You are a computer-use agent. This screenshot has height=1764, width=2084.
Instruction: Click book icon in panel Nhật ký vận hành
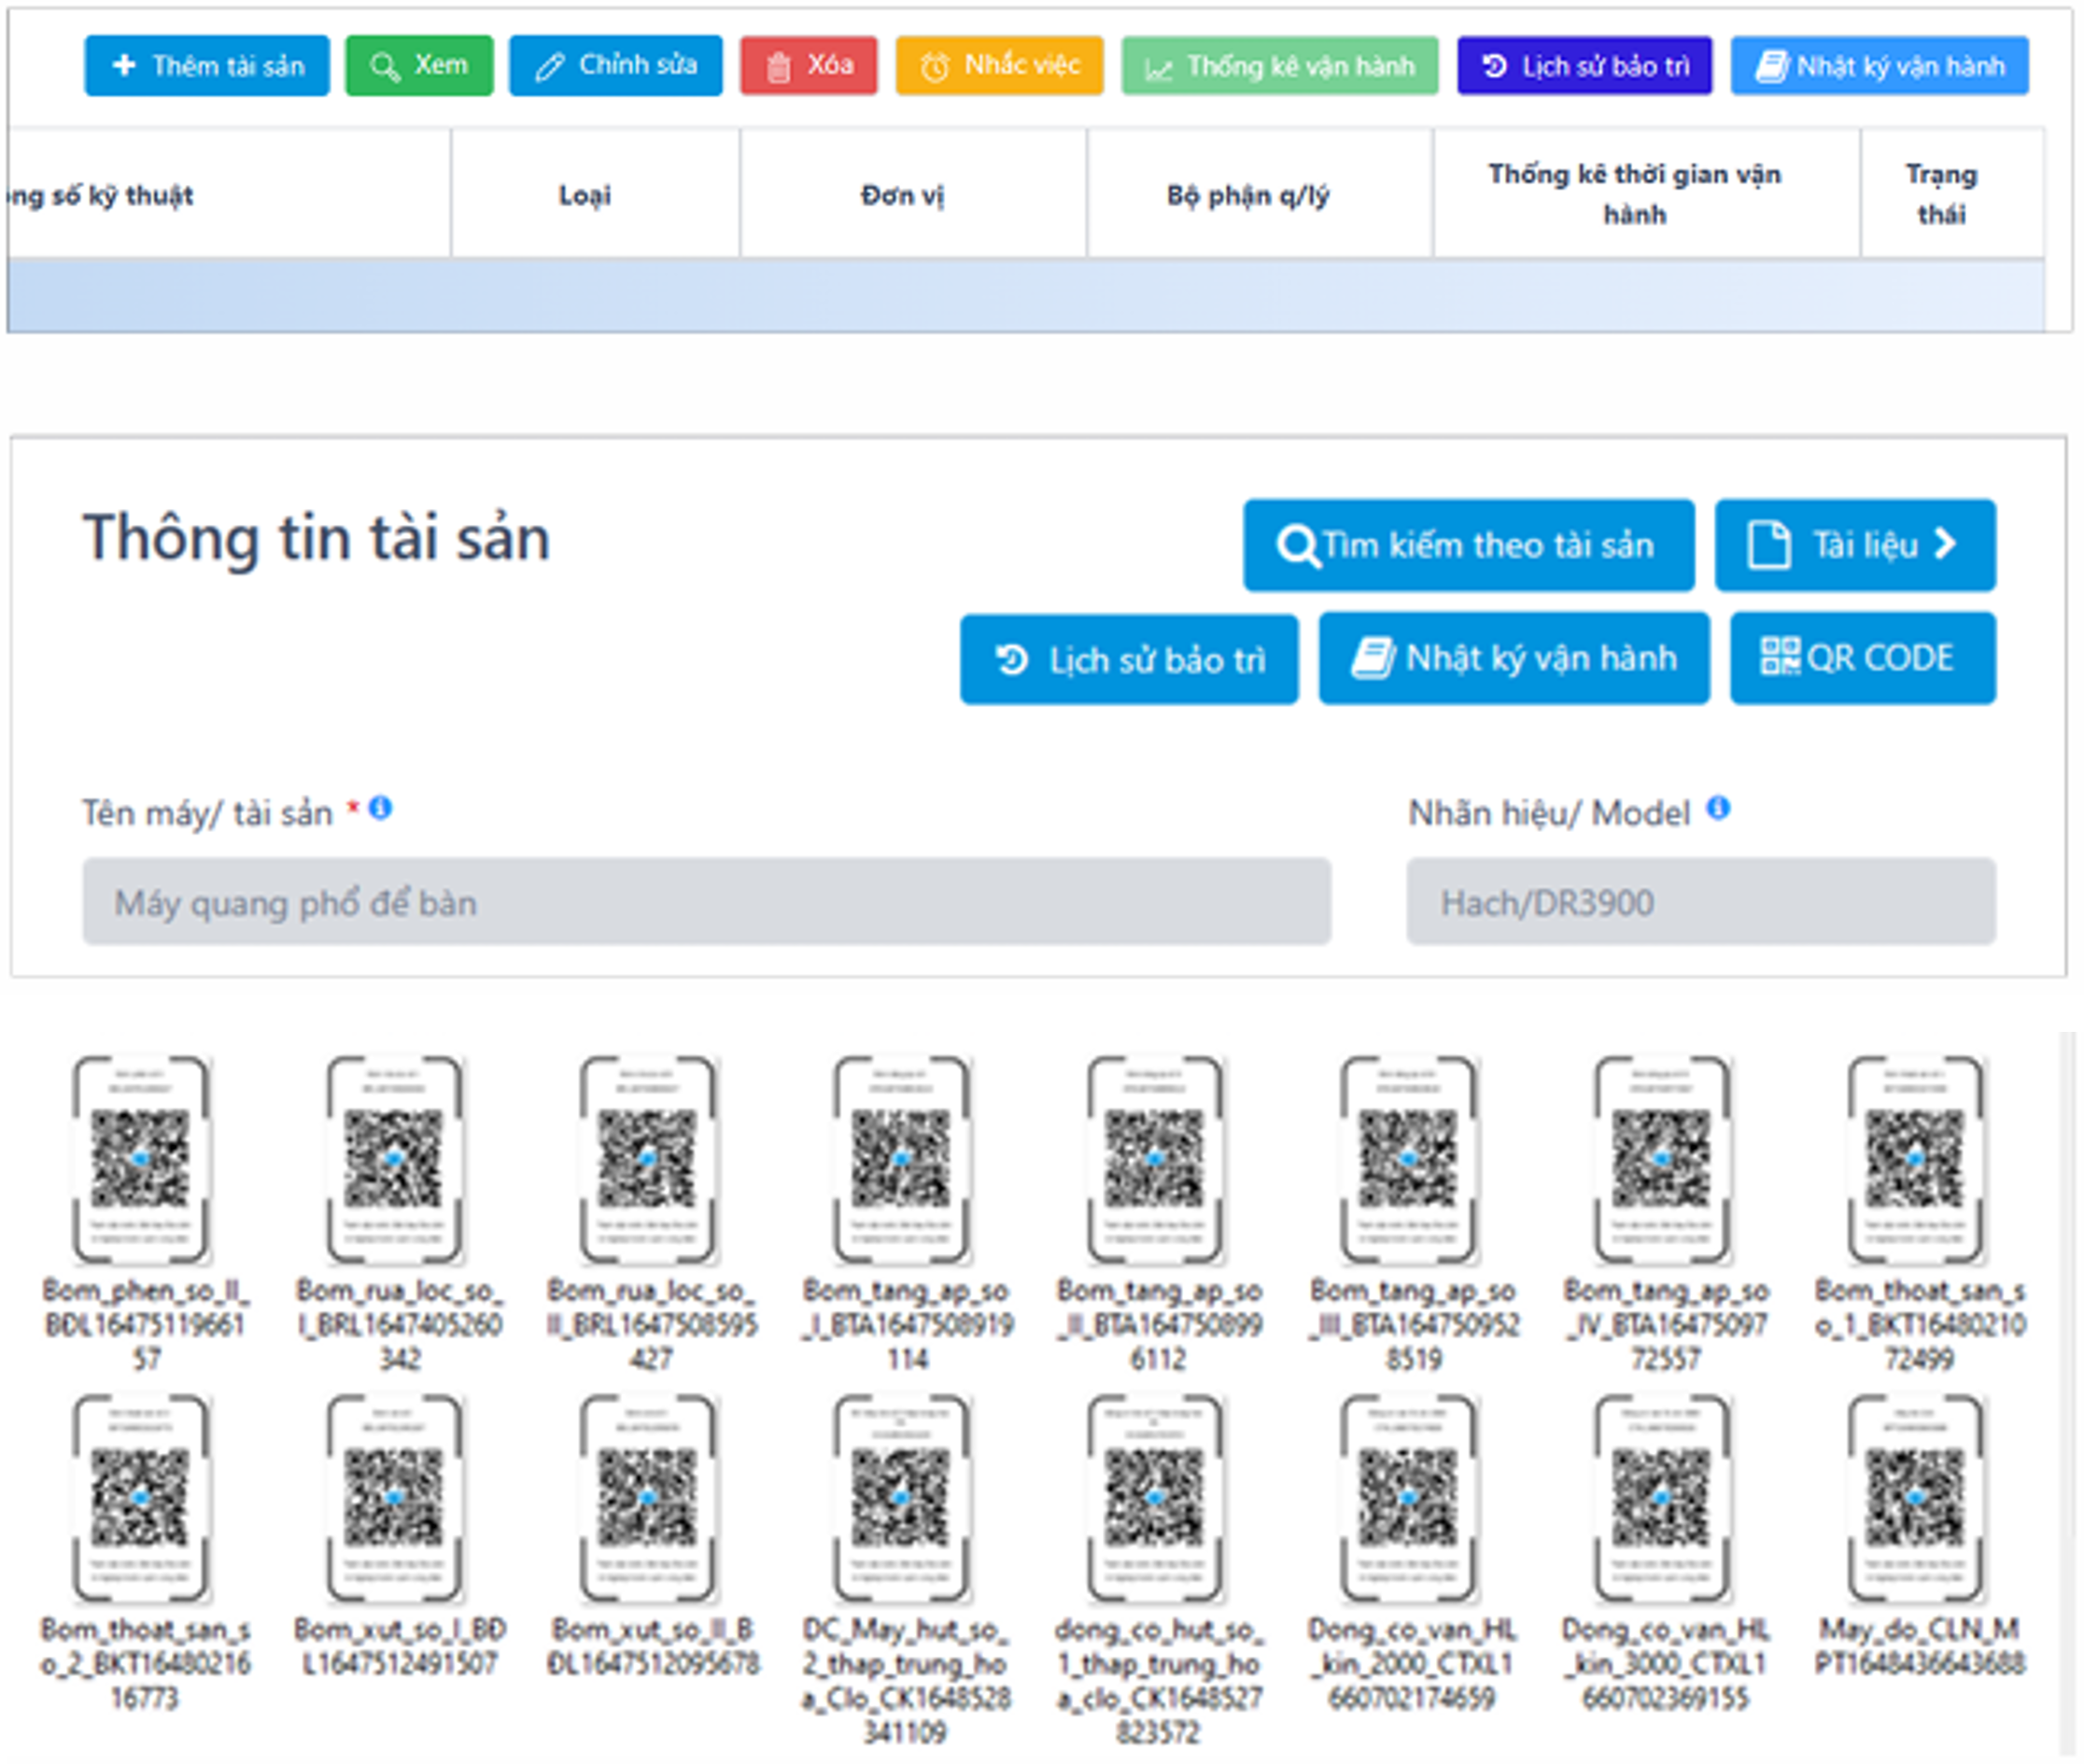[1373, 659]
